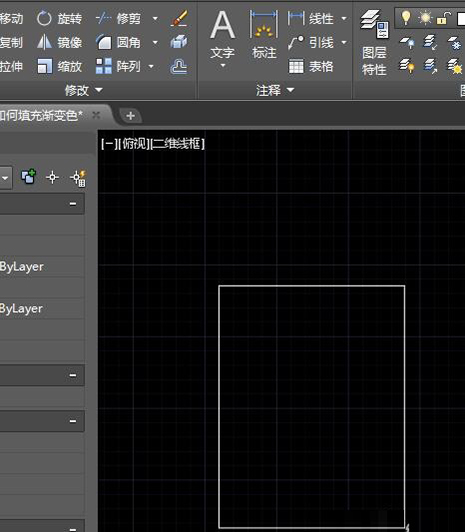Click the Make Current layer icon

click(x=407, y=43)
